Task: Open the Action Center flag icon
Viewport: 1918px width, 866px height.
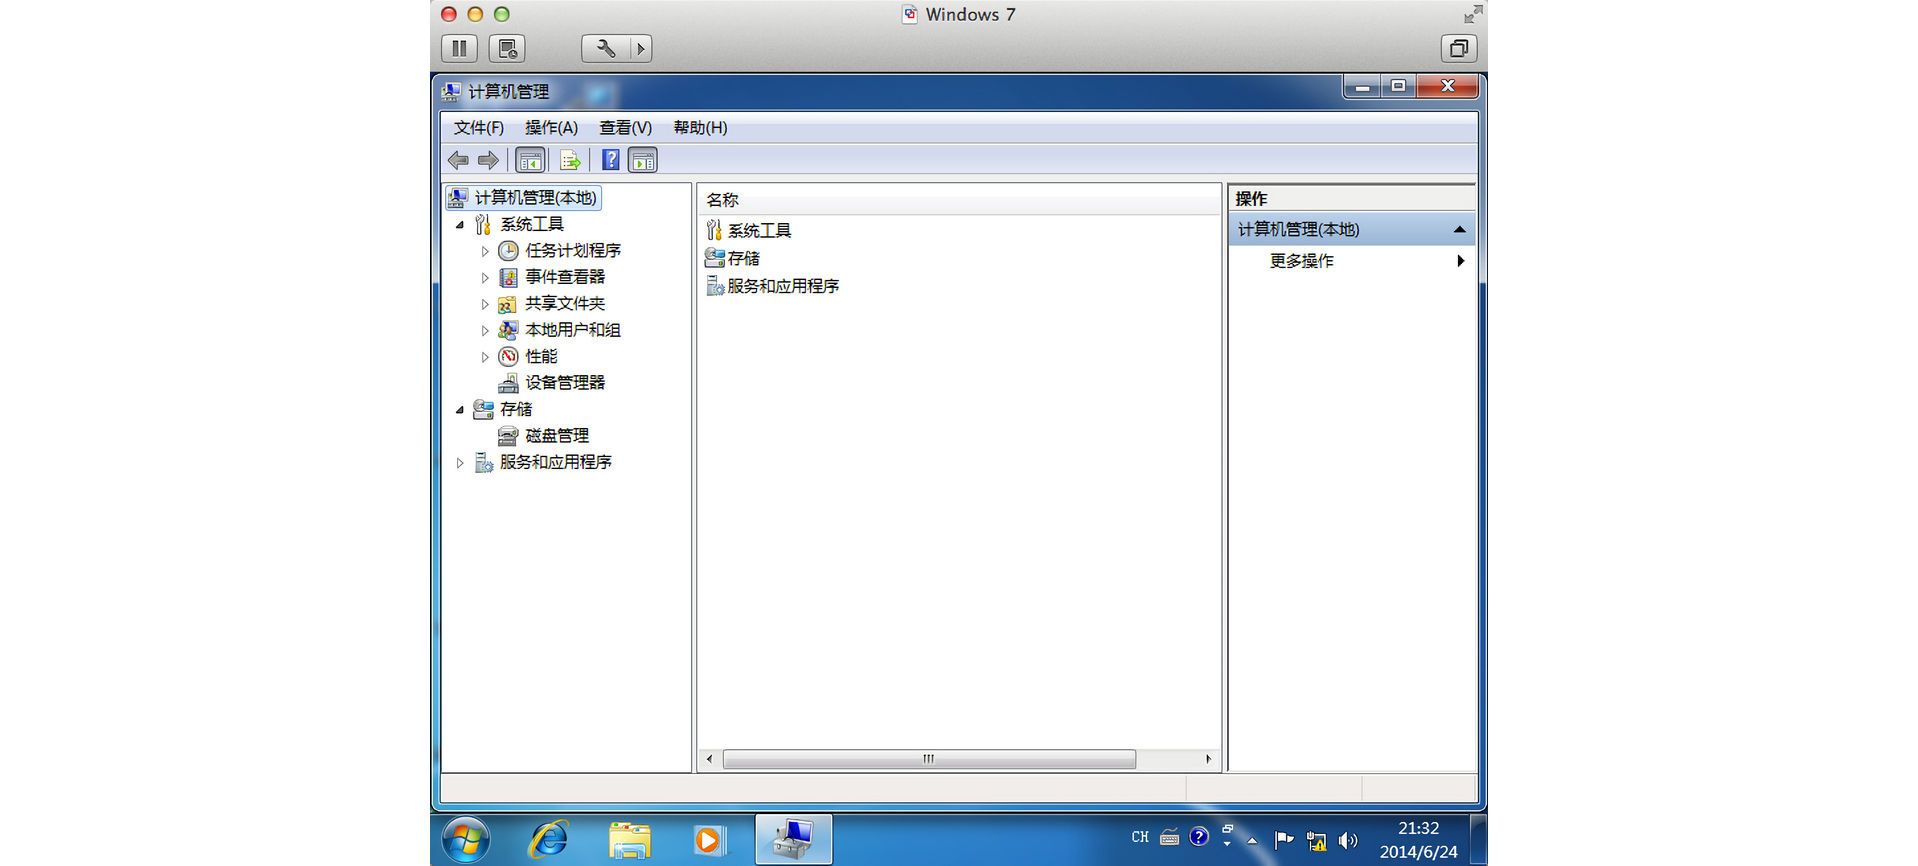Action: coord(1284,840)
